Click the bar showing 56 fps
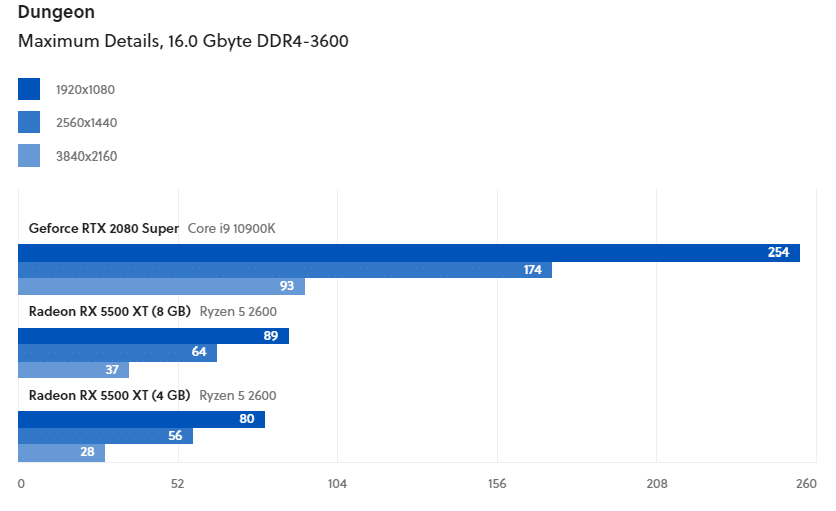The height and width of the screenshot is (511, 836). [x=106, y=436]
